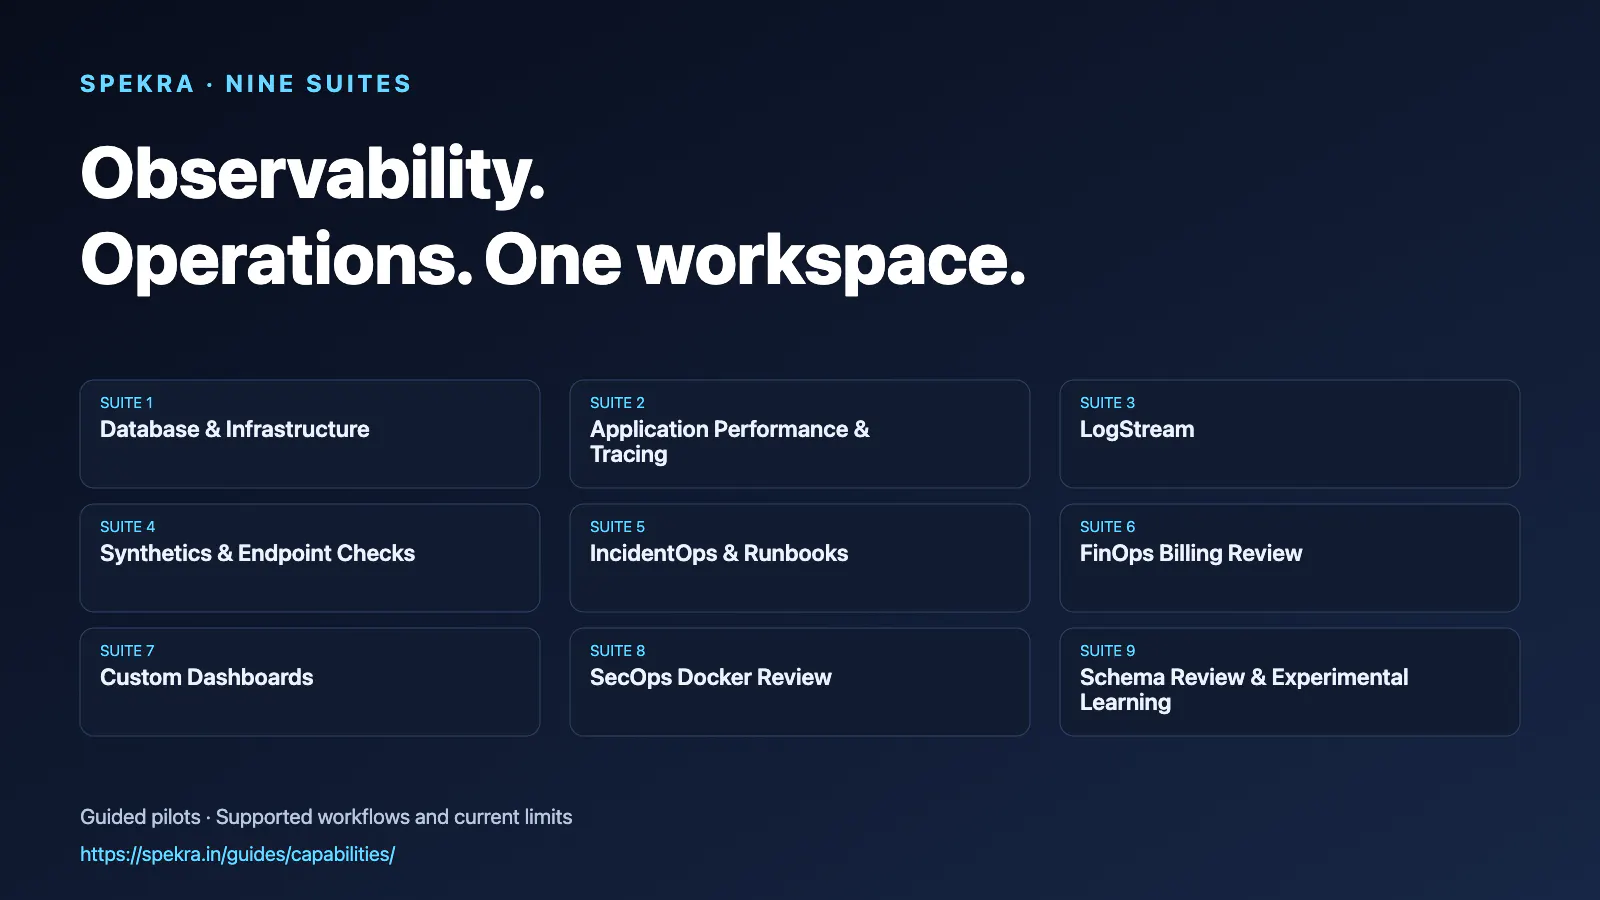Click the LogStream suite card
The width and height of the screenshot is (1600, 900).
(x=1290, y=434)
